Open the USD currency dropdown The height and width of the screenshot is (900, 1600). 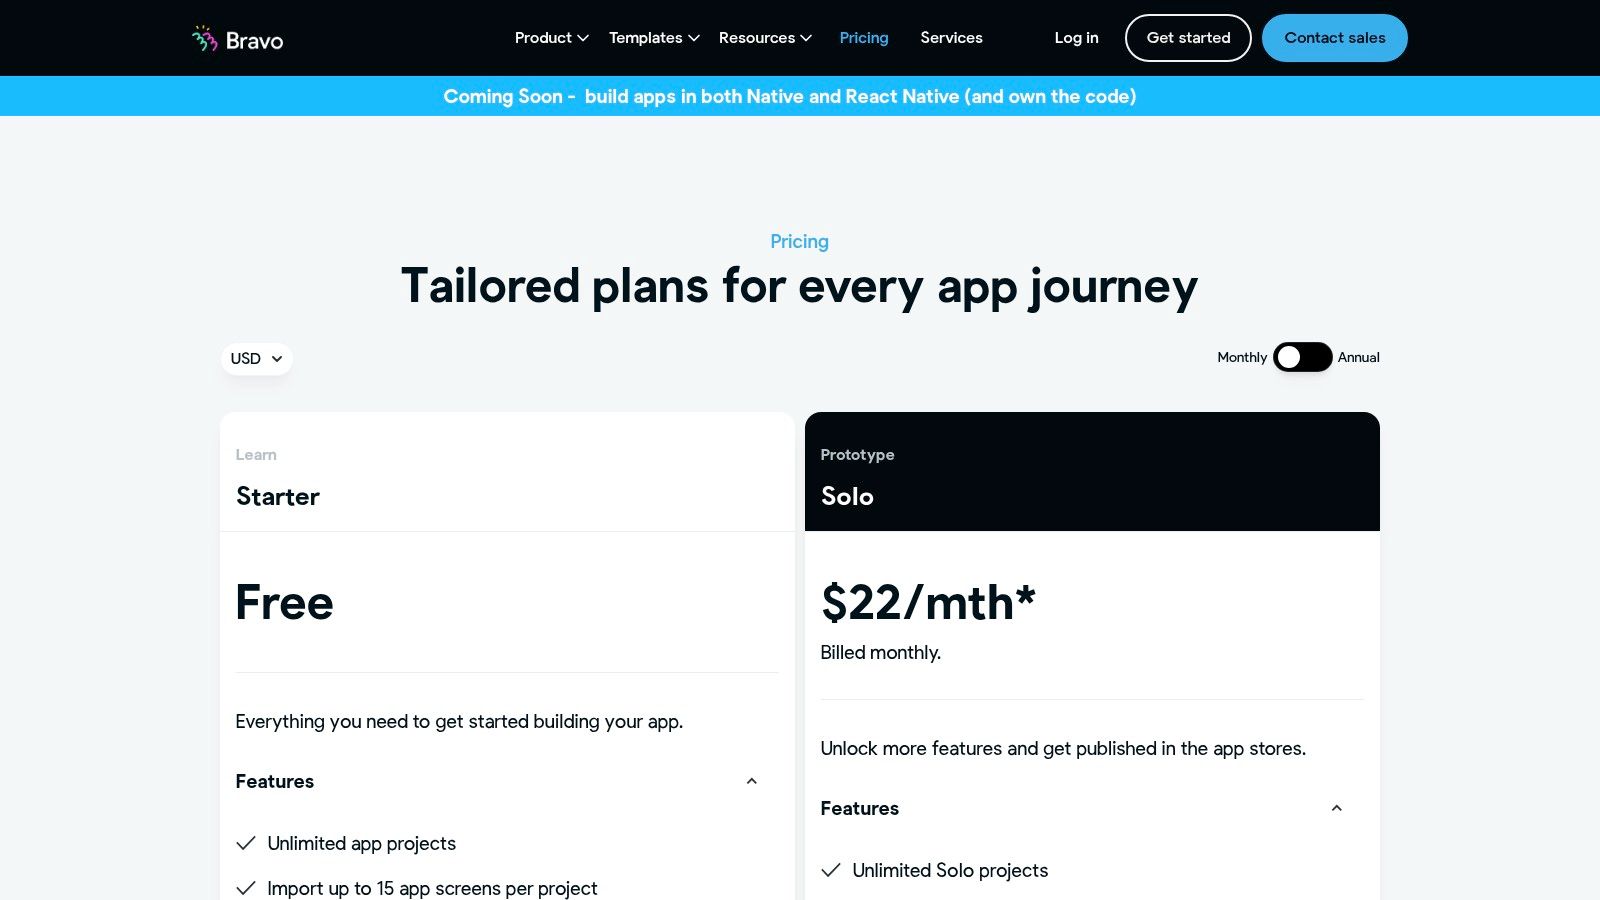[256, 359]
